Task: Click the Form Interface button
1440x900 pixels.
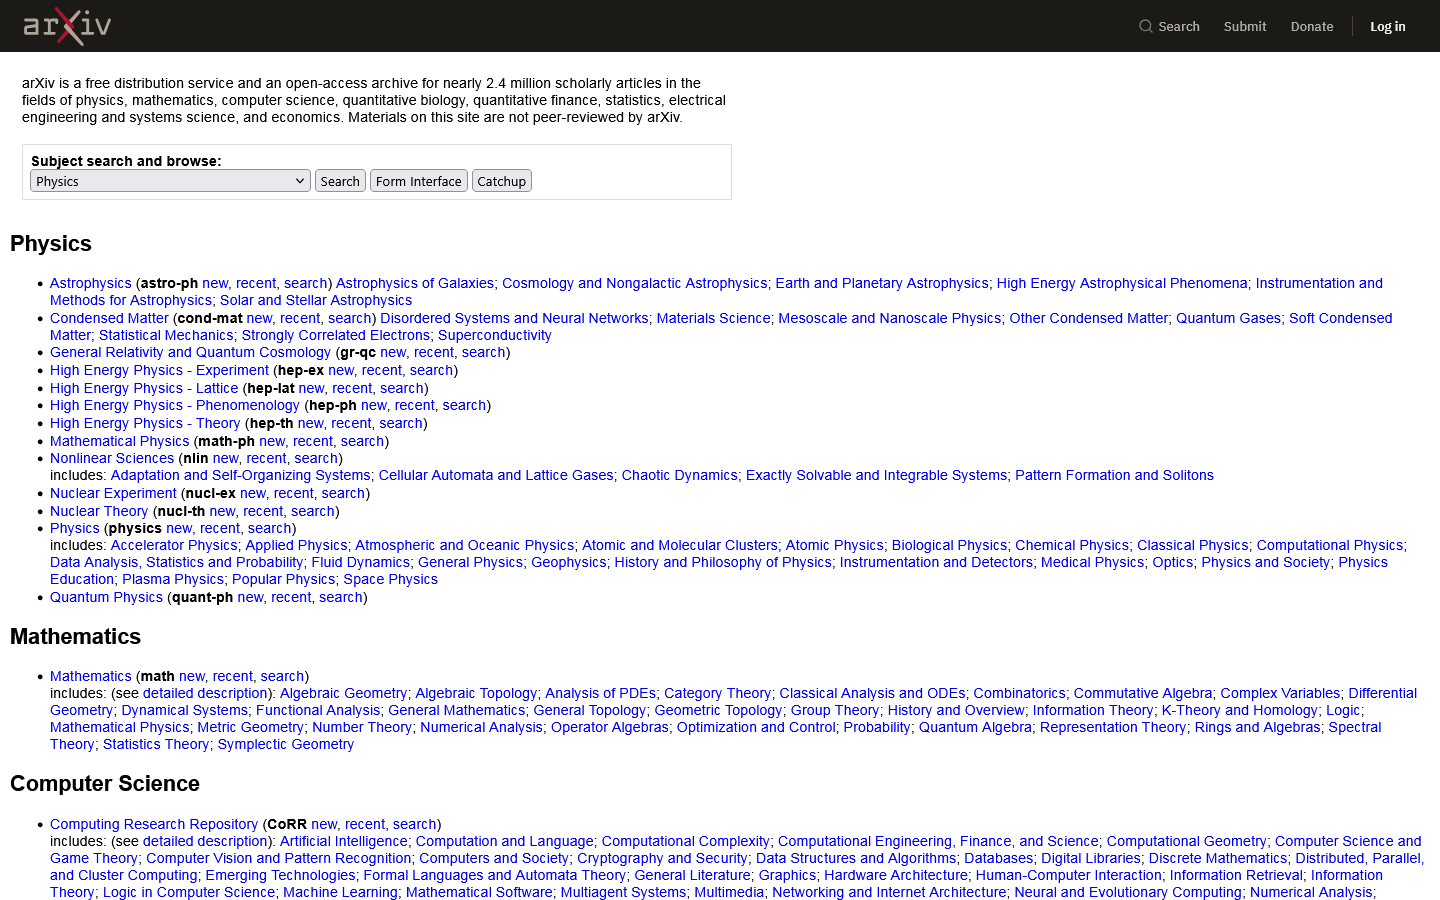Action: [419, 181]
